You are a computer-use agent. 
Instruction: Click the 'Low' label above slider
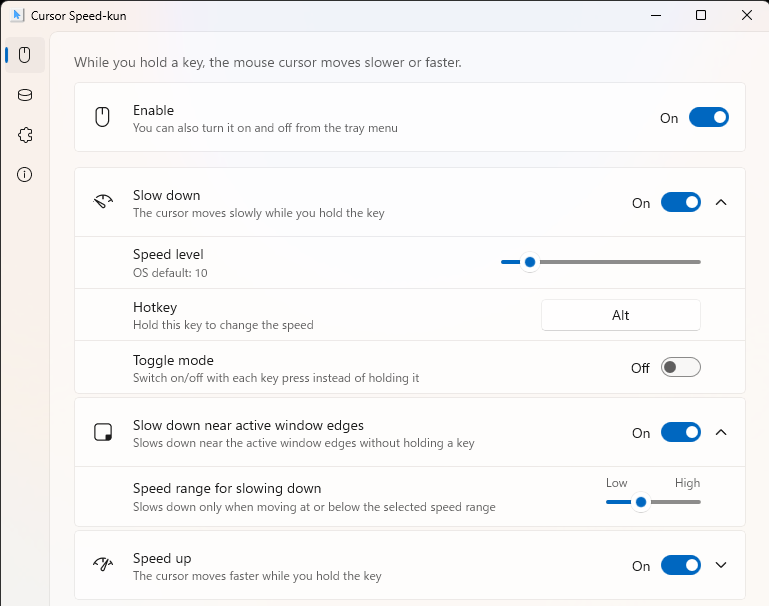click(x=616, y=483)
